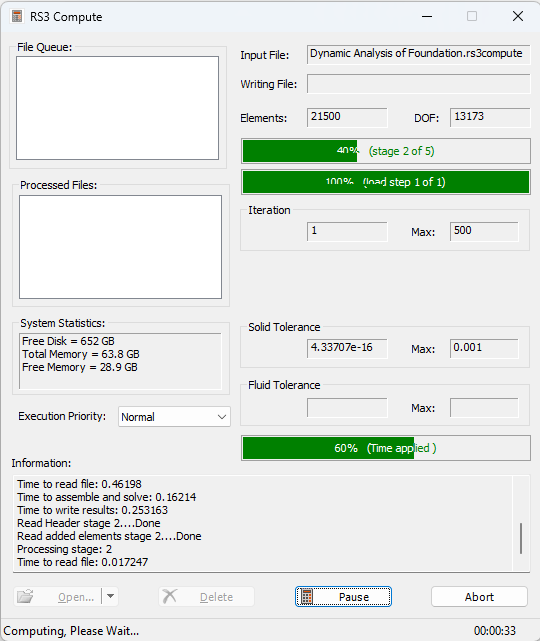Click the RS3 Compute calculator title icon
This screenshot has width=540, height=641.
coord(17,16)
